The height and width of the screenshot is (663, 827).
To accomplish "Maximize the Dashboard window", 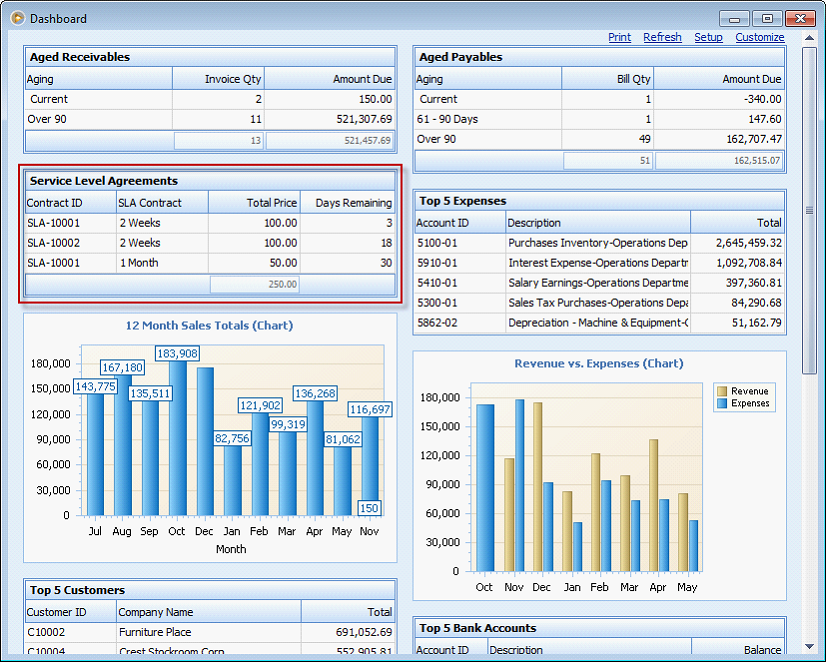I will tap(767, 18).
